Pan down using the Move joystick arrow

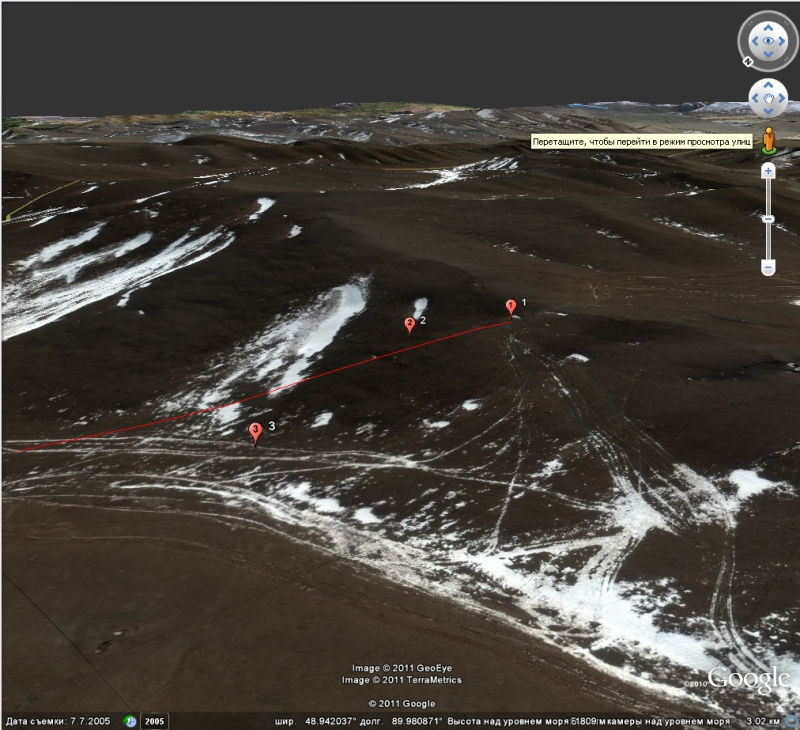[x=768, y=110]
